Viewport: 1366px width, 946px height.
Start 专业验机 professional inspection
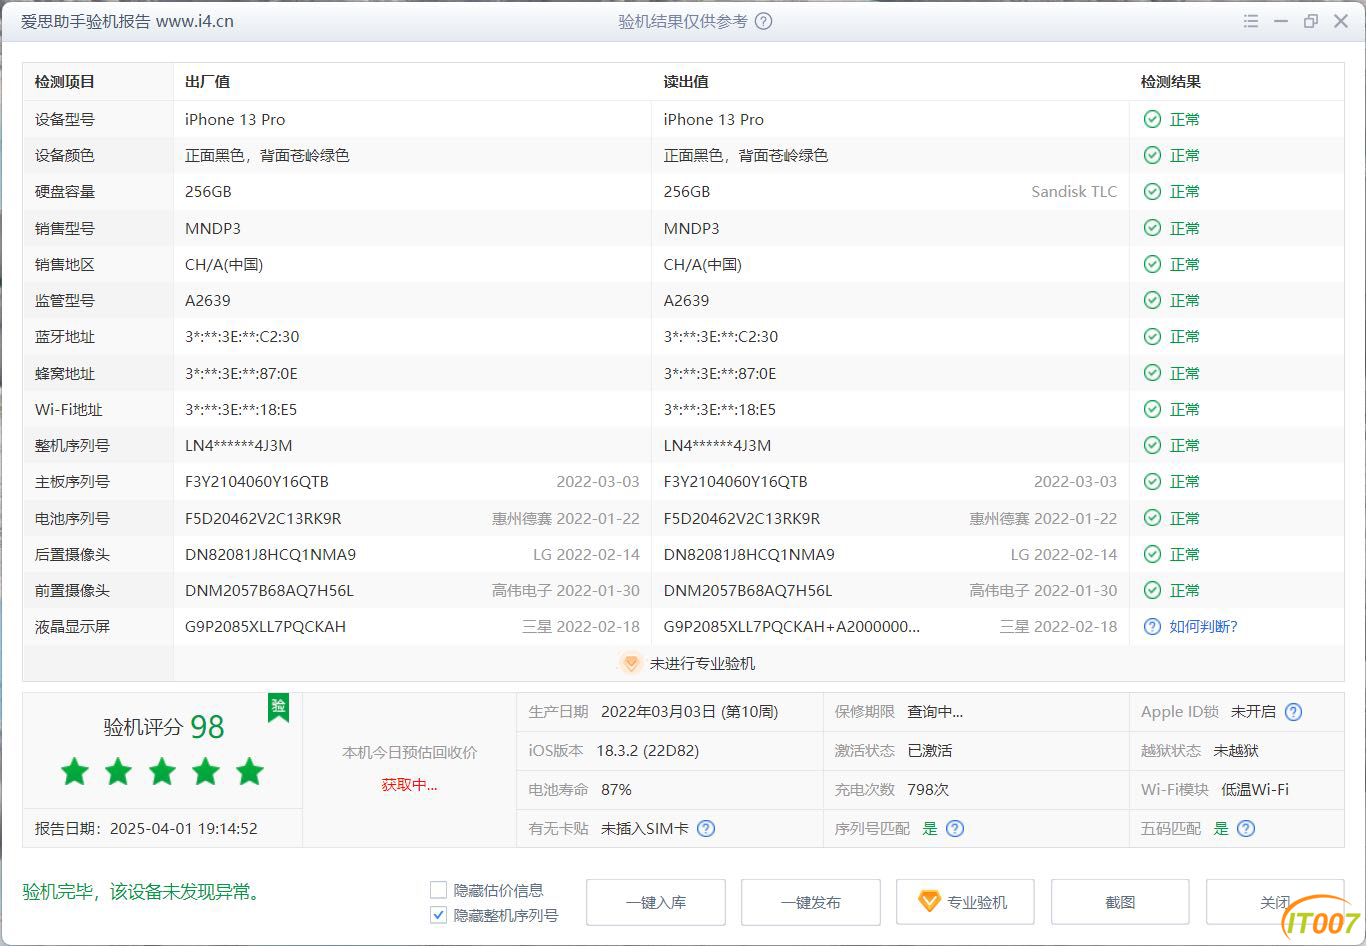tap(966, 902)
